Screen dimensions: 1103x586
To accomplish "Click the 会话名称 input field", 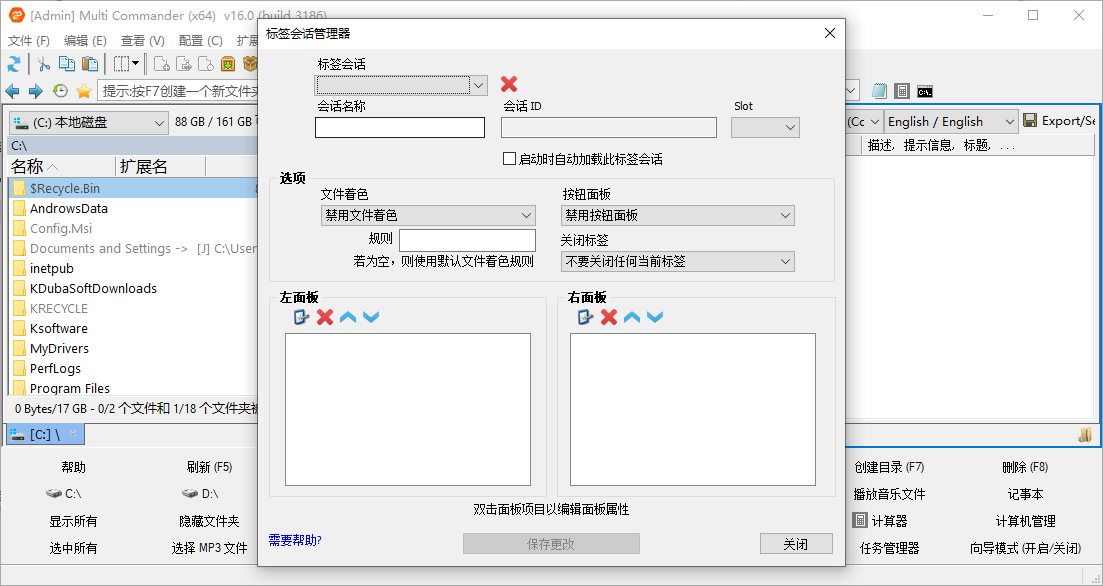I will [x=400, y=127].
